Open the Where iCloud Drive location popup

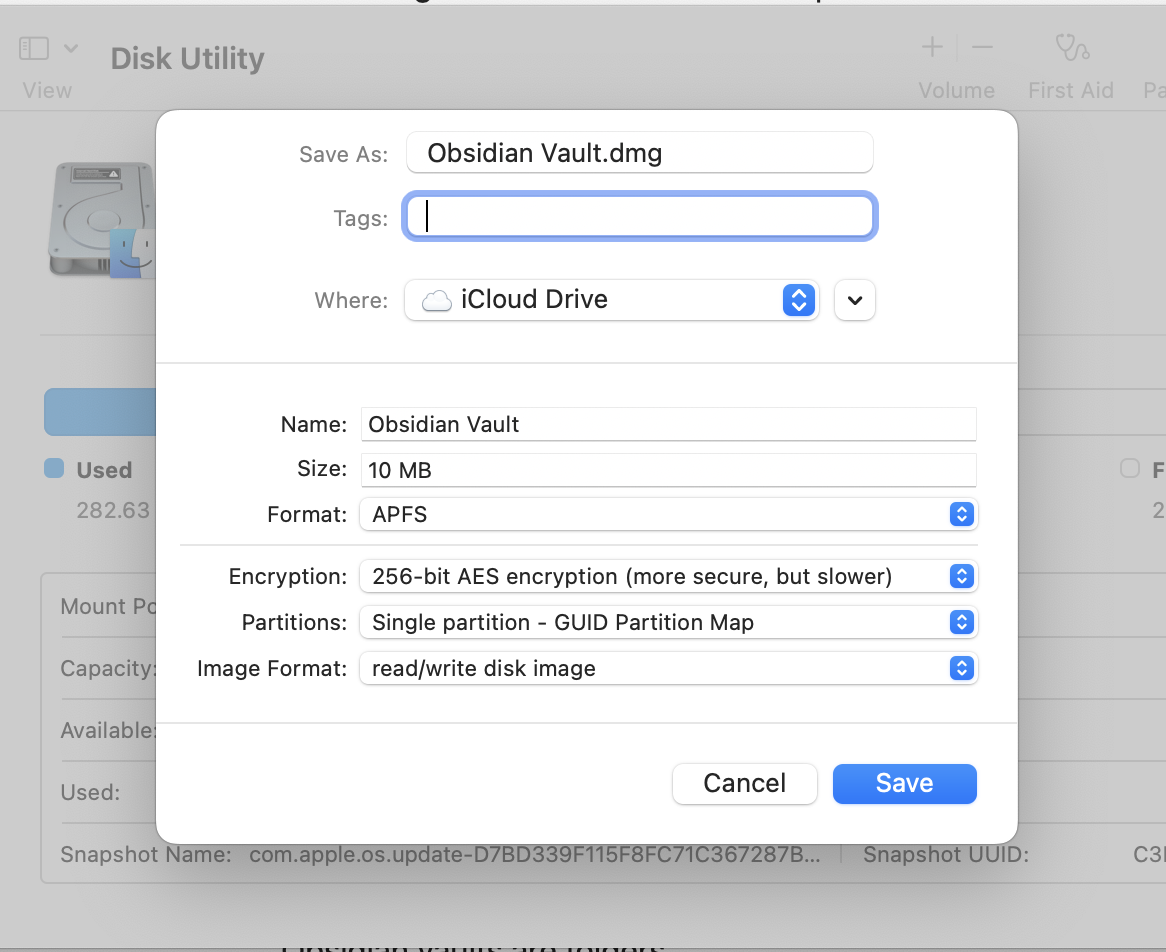[611, 300]
